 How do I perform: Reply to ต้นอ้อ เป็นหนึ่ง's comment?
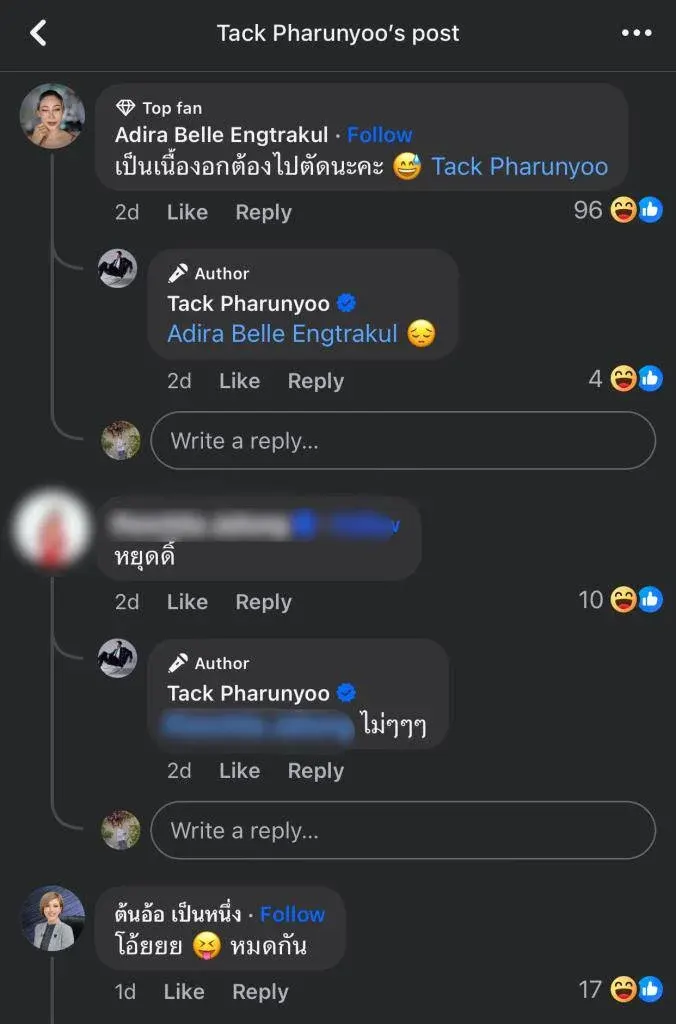(260, 991)
